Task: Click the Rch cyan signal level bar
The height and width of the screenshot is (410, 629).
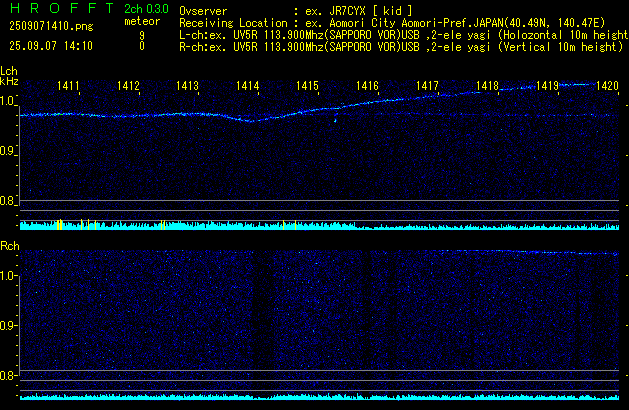Action: [x=319, y=397]
